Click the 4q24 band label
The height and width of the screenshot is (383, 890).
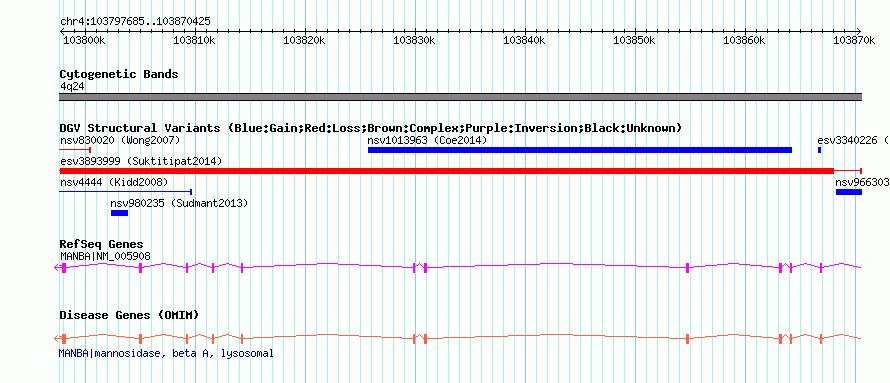(73, 86)
